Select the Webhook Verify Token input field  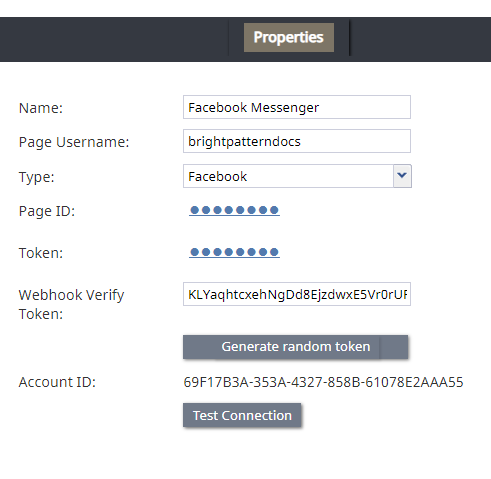(297, 294)
